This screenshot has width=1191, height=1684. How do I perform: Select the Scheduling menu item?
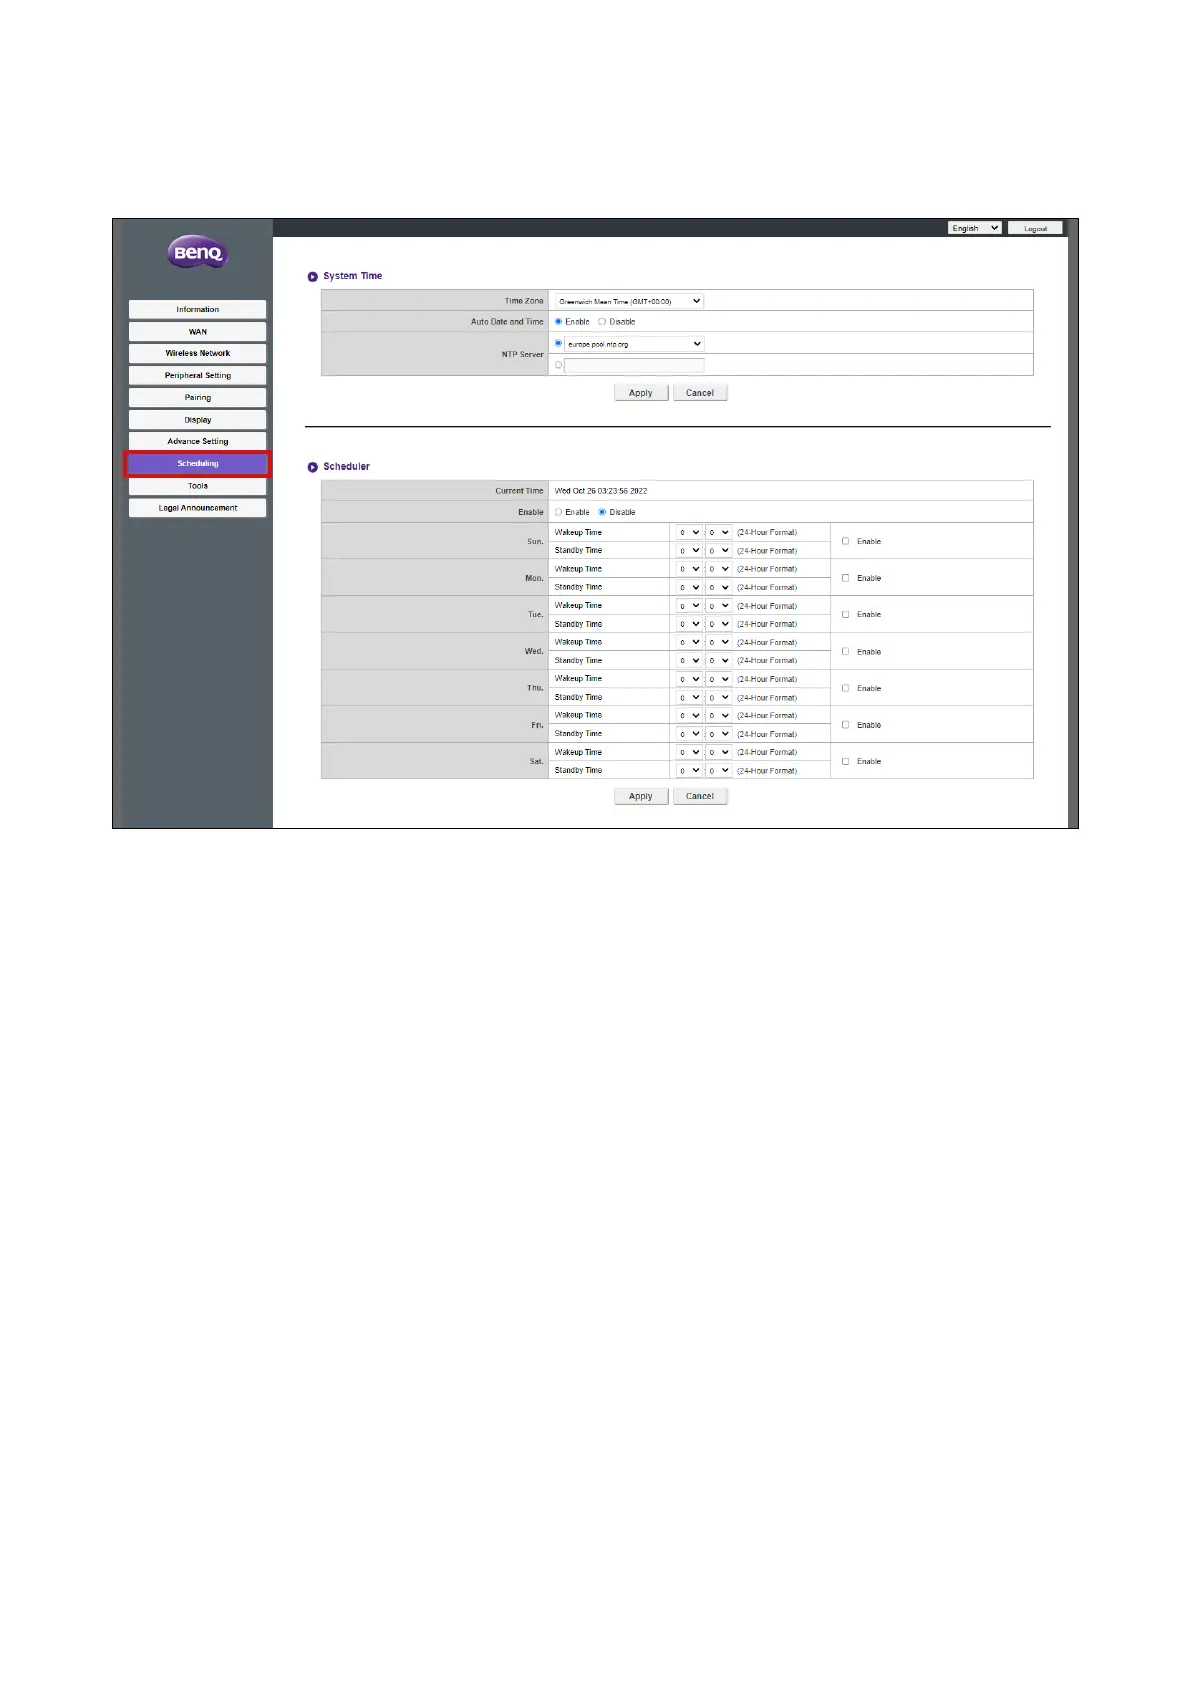point(198,463)
